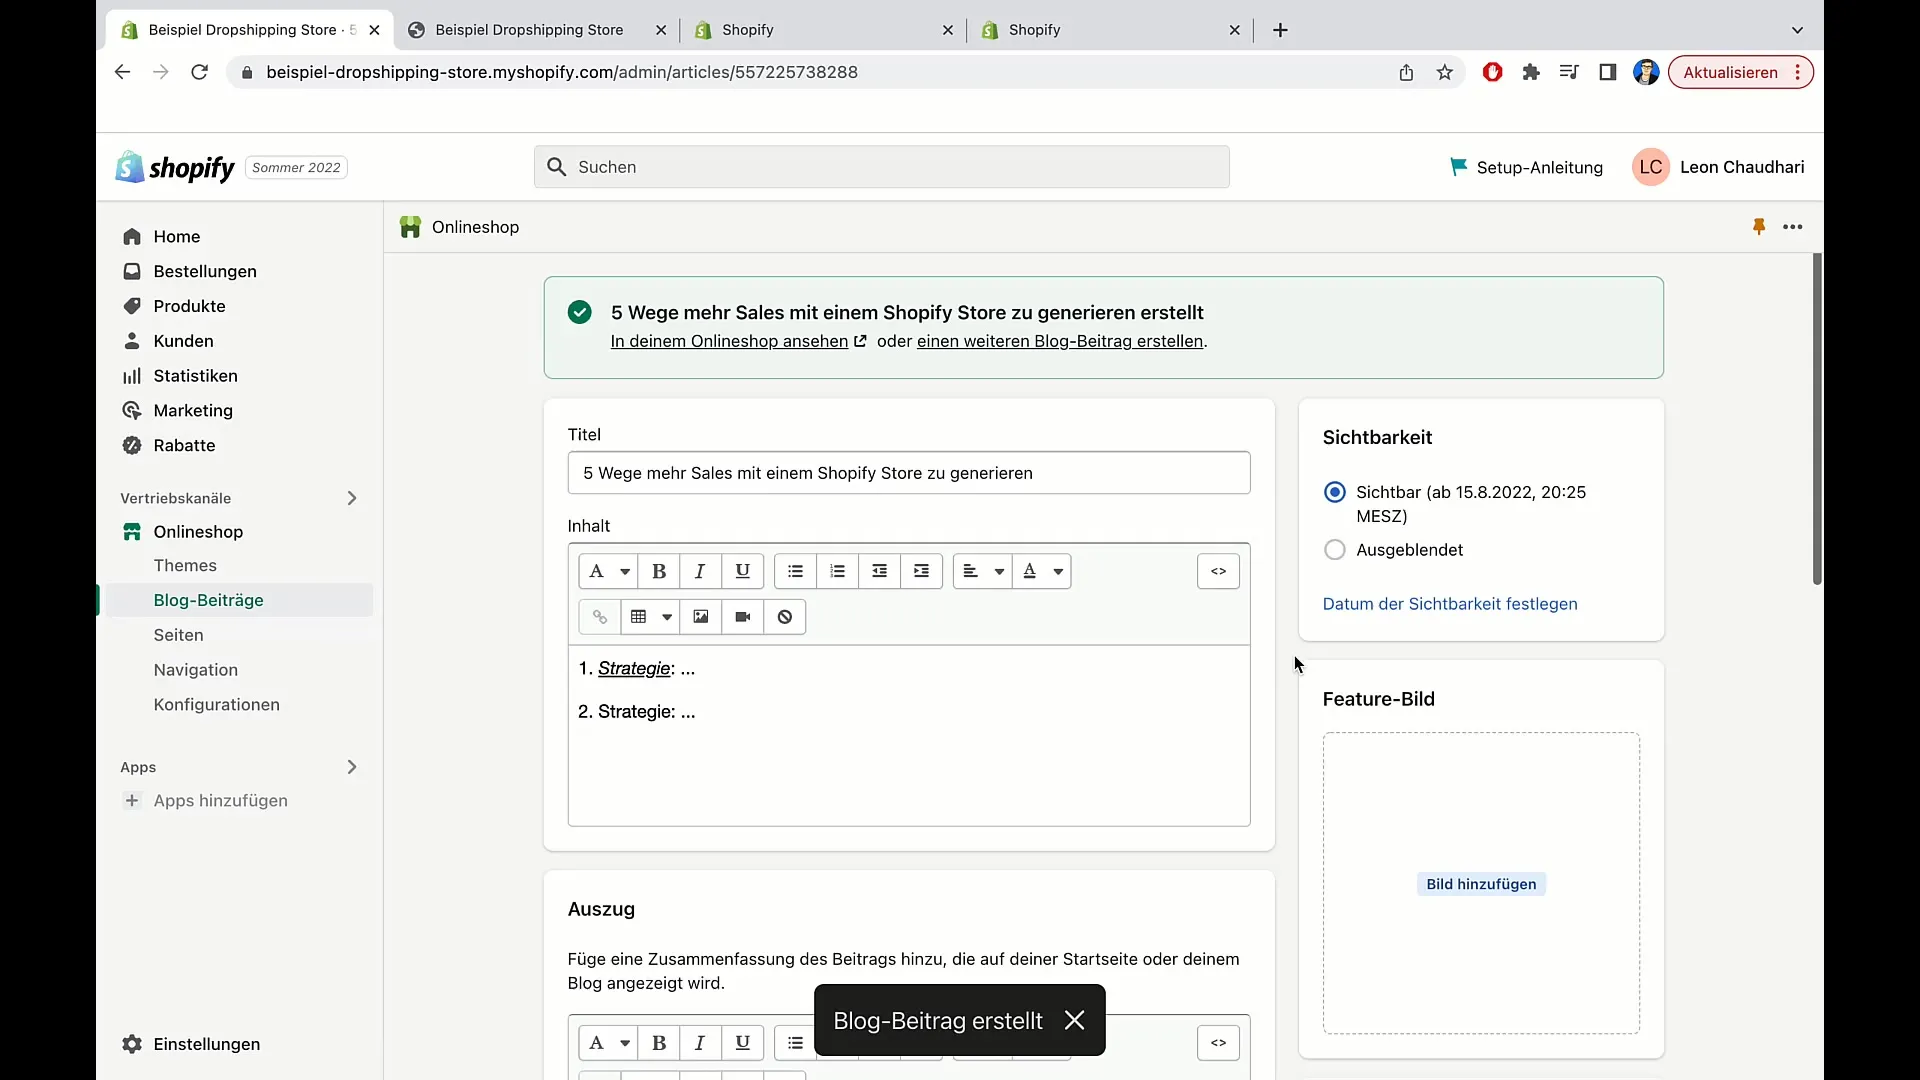Click Datum der Sichtbarkeit festlegen link

point(1451,603)
